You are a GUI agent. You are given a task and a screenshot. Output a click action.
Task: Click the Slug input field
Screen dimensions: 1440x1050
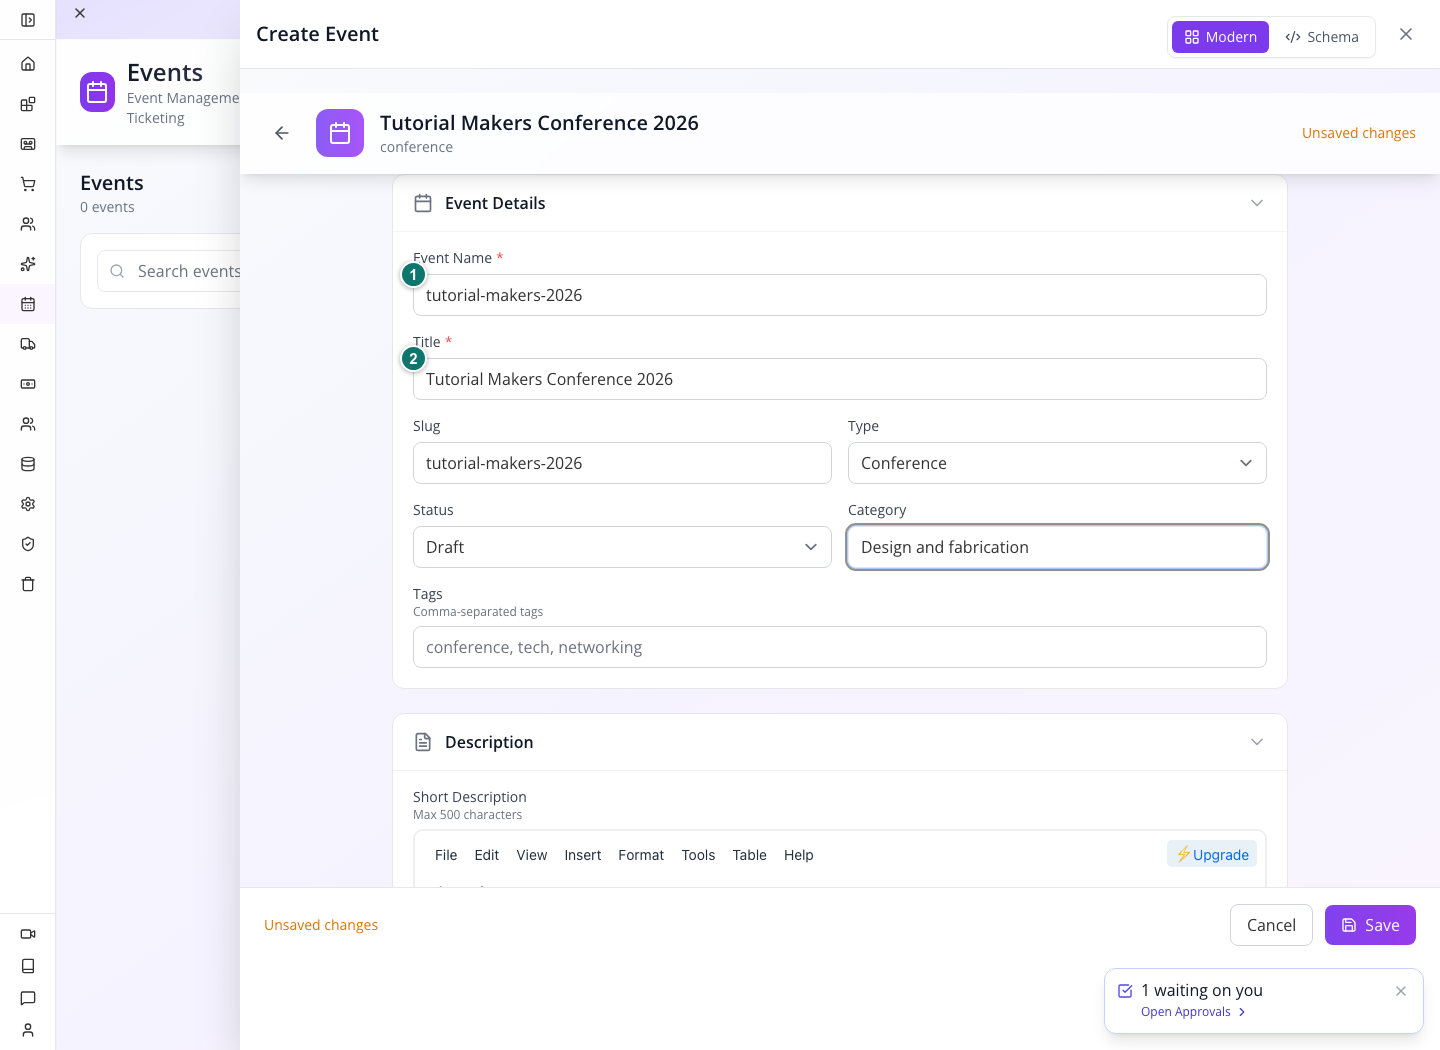point(622,463)
